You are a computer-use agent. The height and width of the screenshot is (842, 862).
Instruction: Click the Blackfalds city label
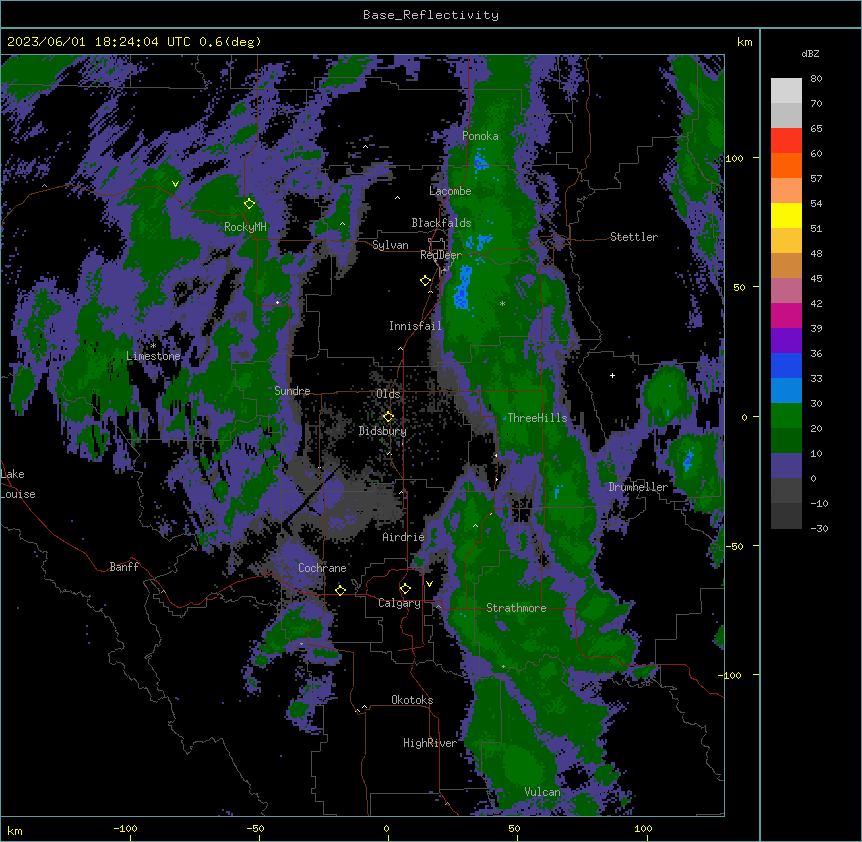[441, 223]
